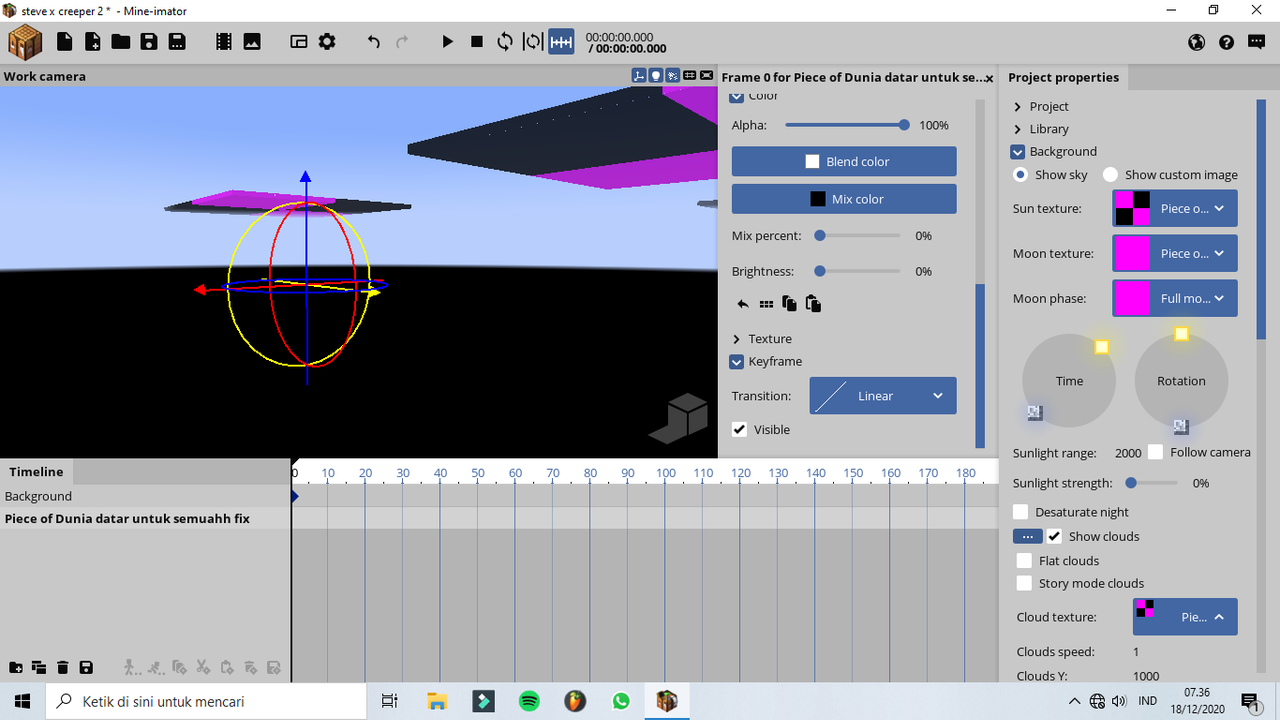Click the Blend color button
This screenshot has height=720, width=1280.
[843, 161]
